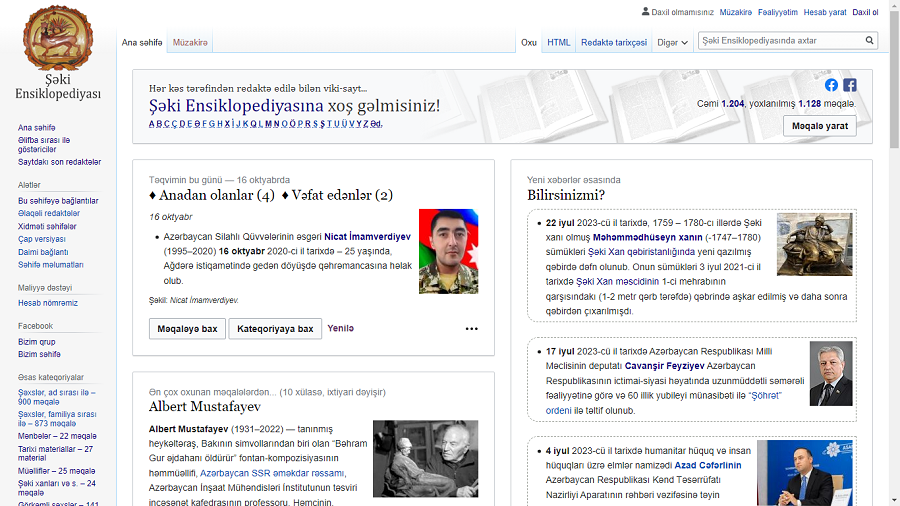This screenshot has height=506, width=900.
Task: Click the Məqaləyə bax button
Action: click(187, 329)
